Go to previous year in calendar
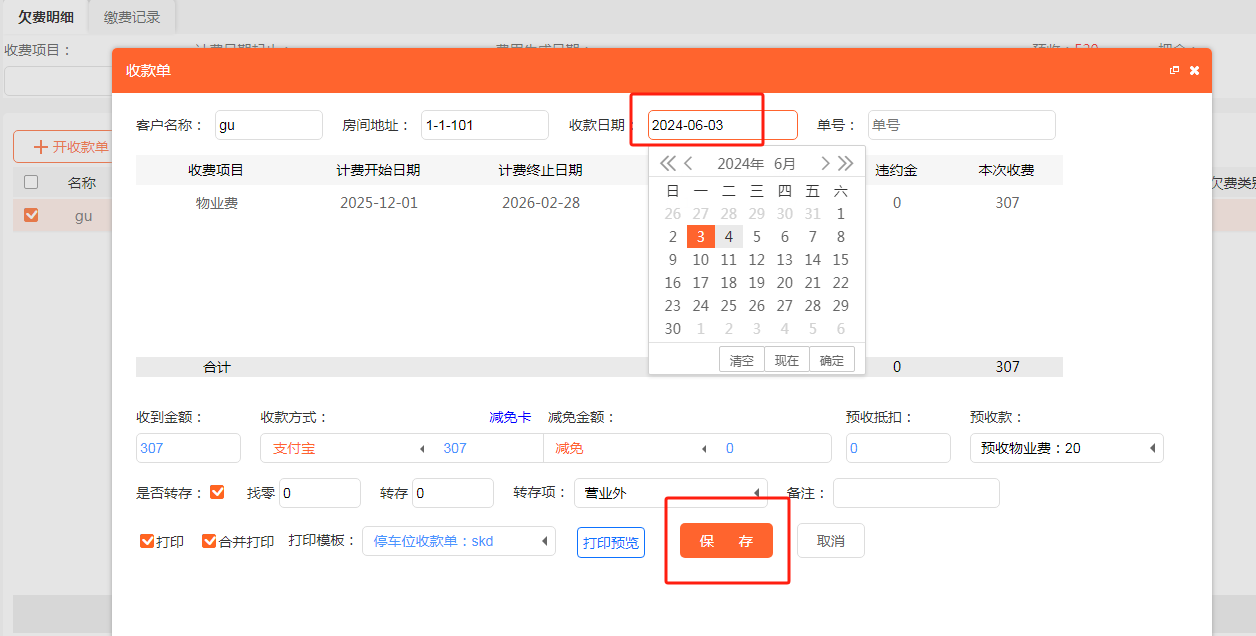Image resolution: width=1256 pixels, height=636 pixels. (666, 164)
